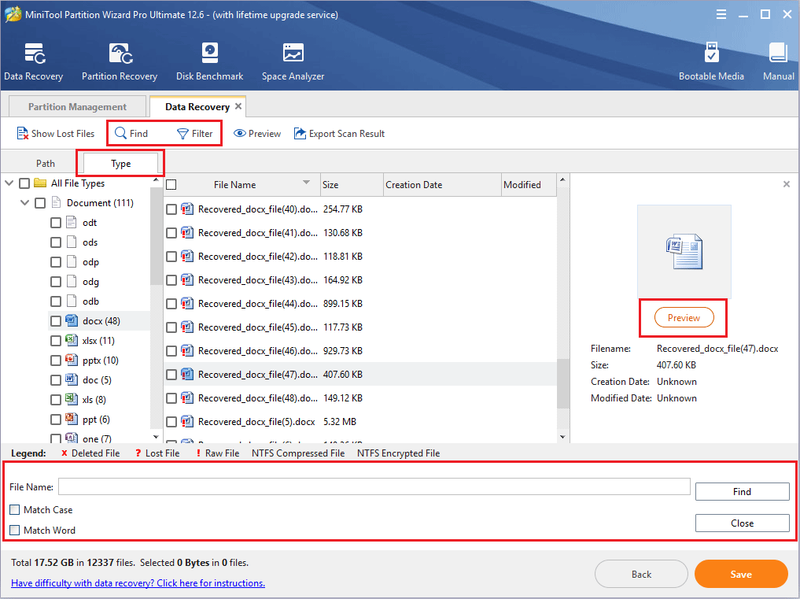The width and height of the screenshot is (800, 599).
Task: Open the data recovery instructions link
Action: (138, 583)
